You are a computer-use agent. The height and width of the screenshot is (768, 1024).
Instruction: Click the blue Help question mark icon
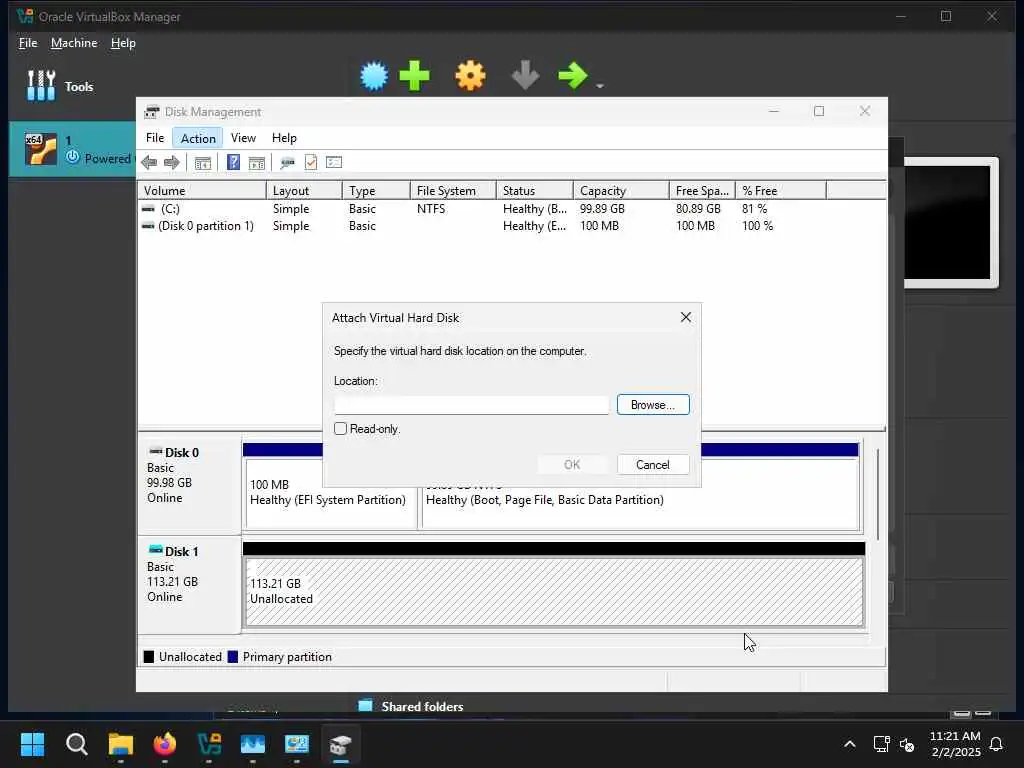click(233, 162)
